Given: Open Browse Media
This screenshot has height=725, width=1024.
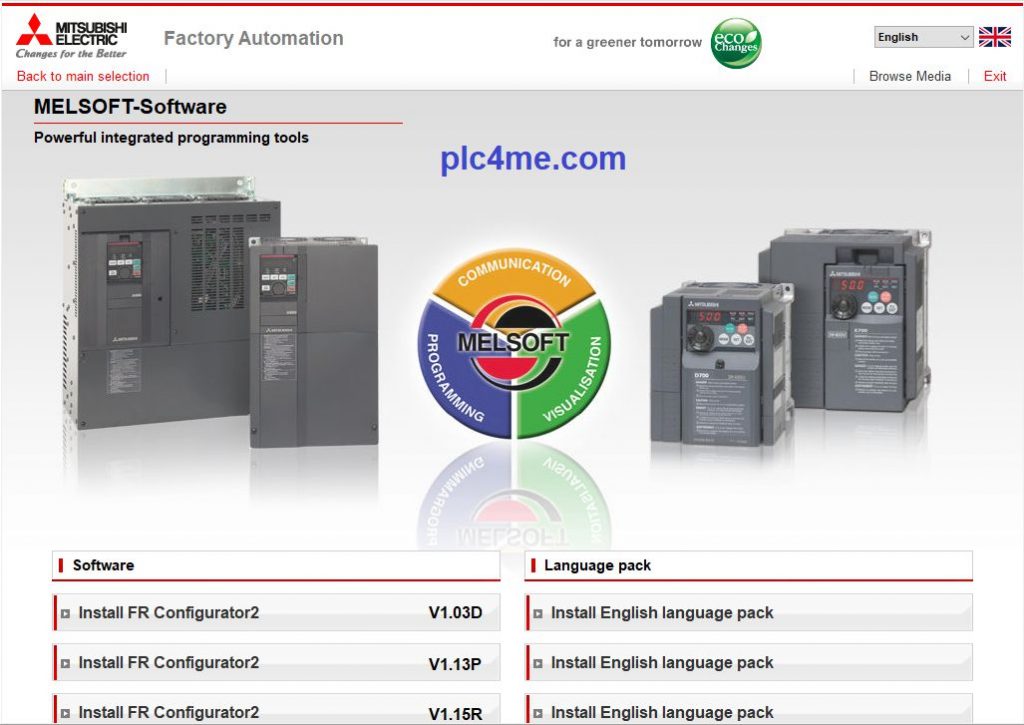Looking at the screenshot, I should (x=909, y=76).
